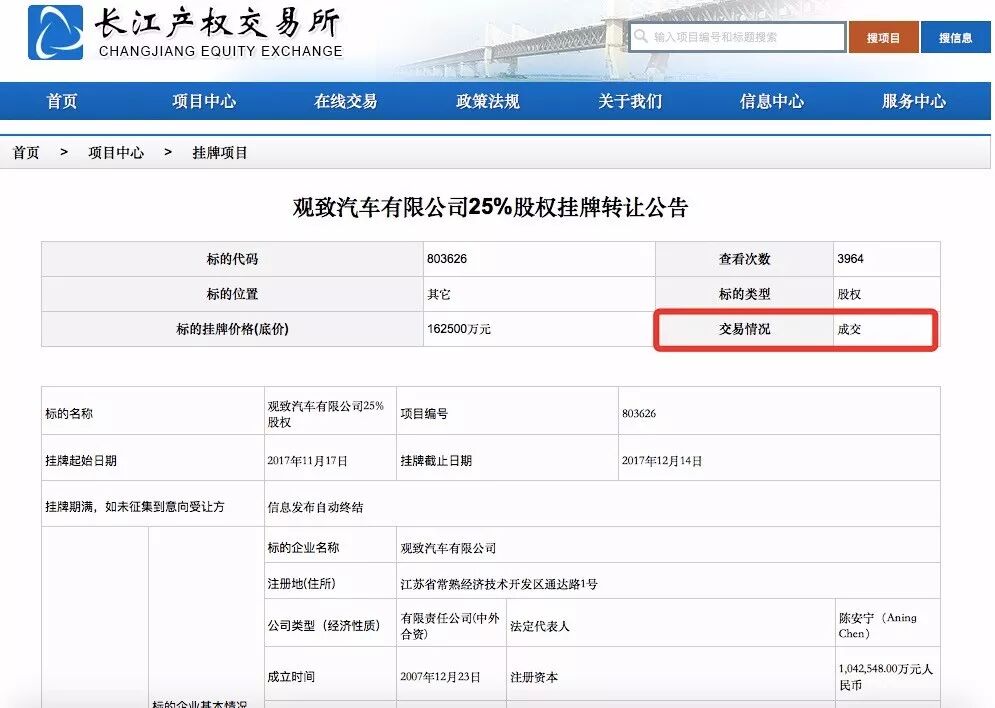The image size is (995, 708).
Task: Click the search magnifier icon
Action: tap(641, 36)
